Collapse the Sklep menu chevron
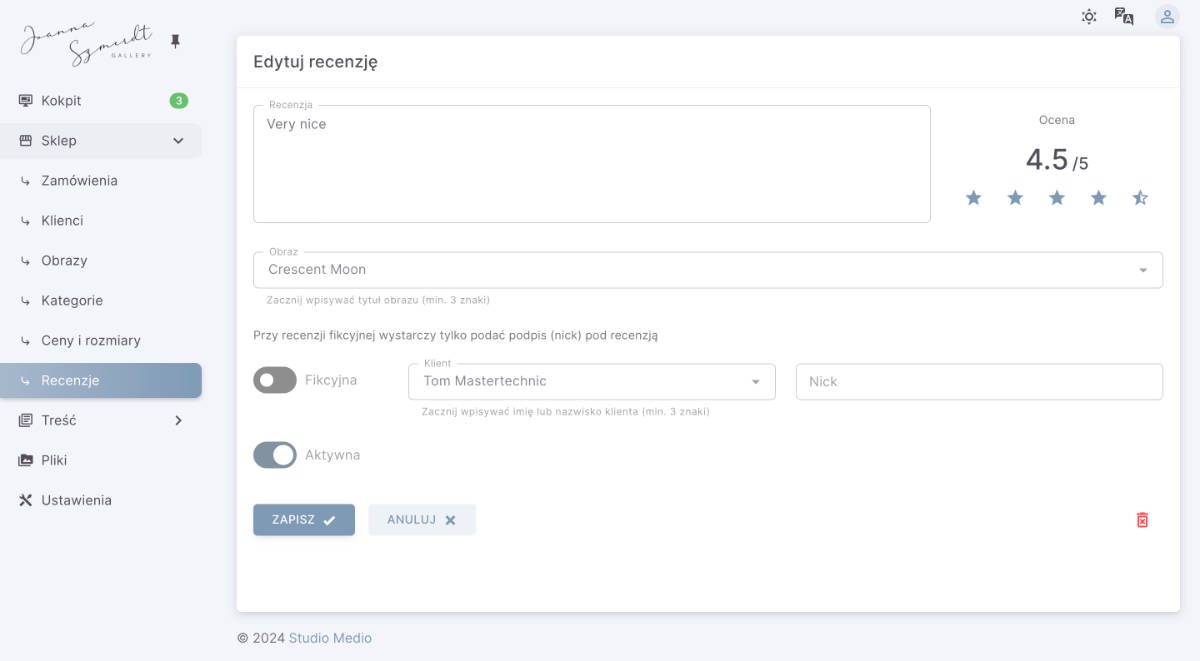 click(179, 141)
